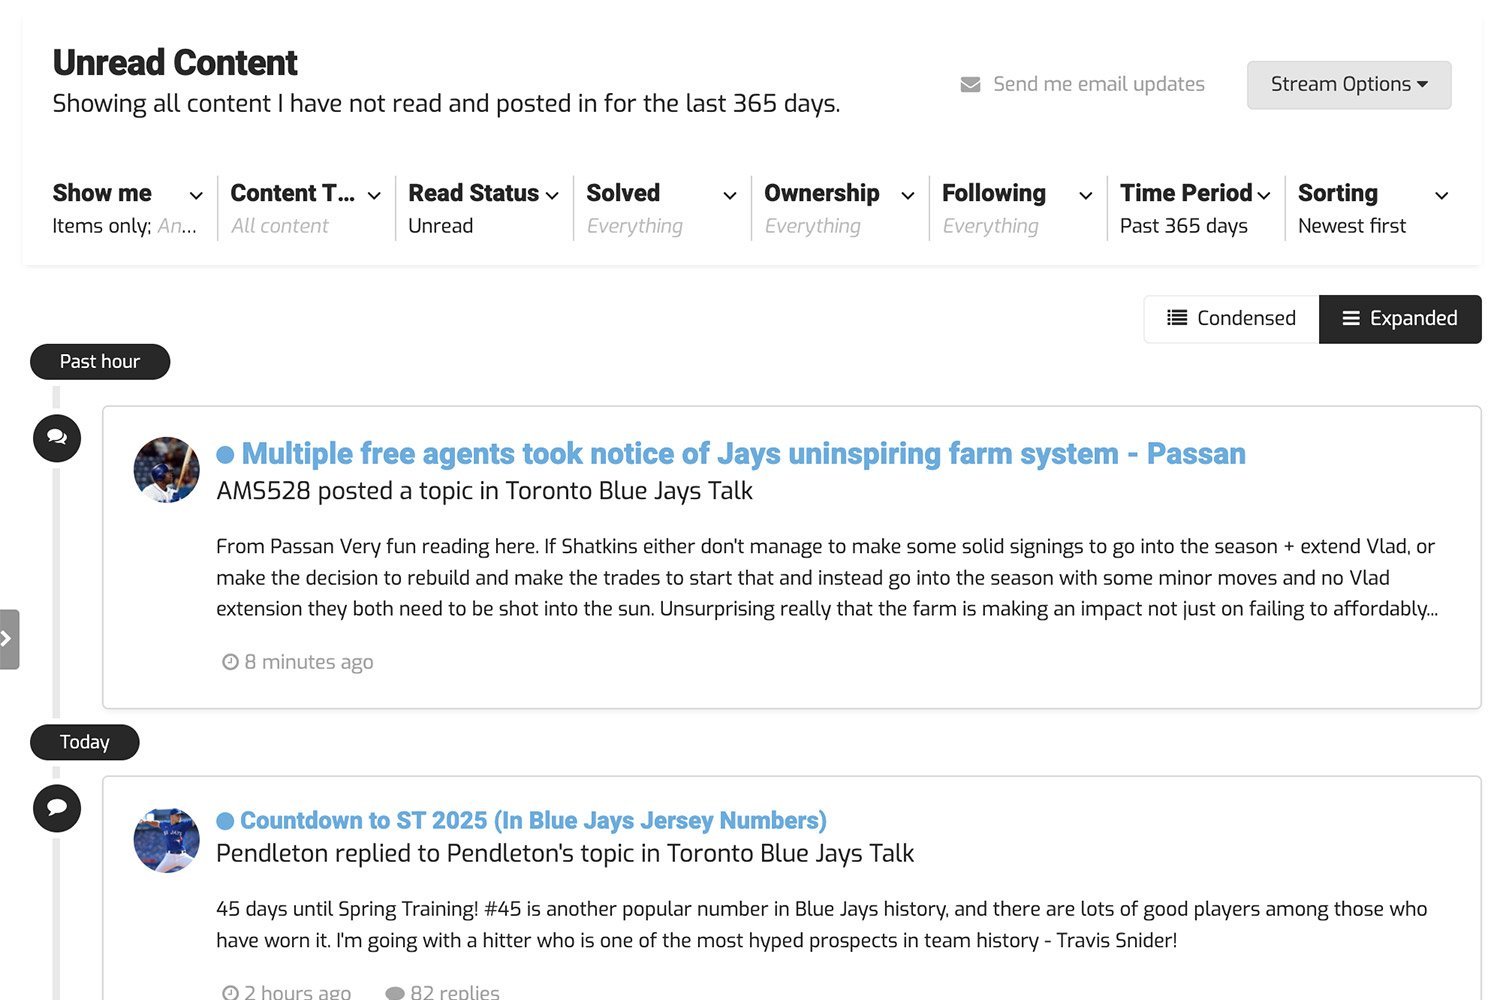Click the reply bubble icon beside Countdown post

pos(57,808)
